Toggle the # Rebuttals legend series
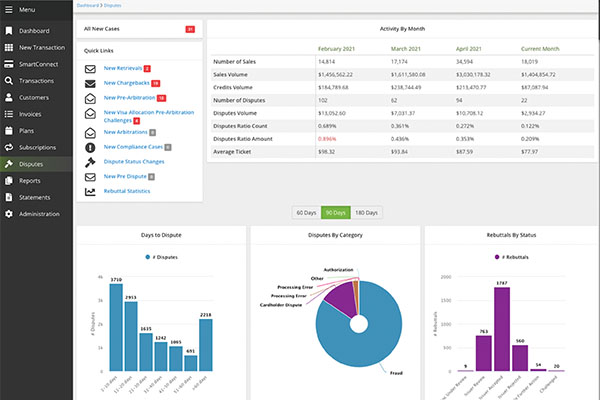Viewport: 600px width, 400px height. click(x=511, y=257)
